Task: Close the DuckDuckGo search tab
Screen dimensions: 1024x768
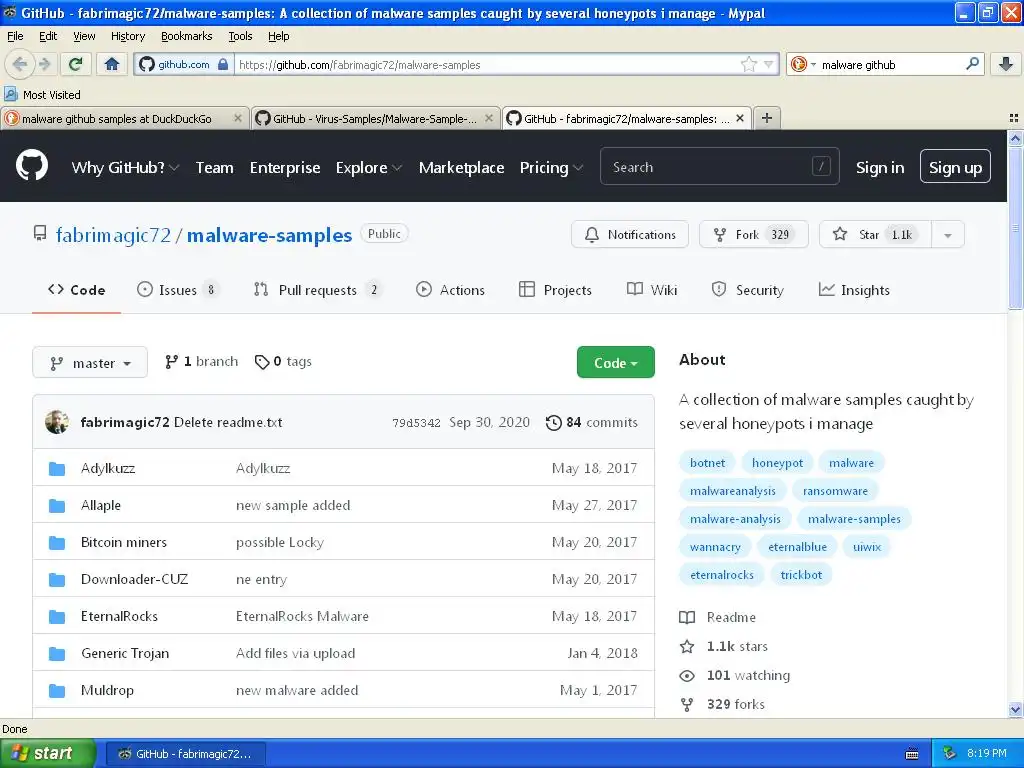Action: [238, 118]
